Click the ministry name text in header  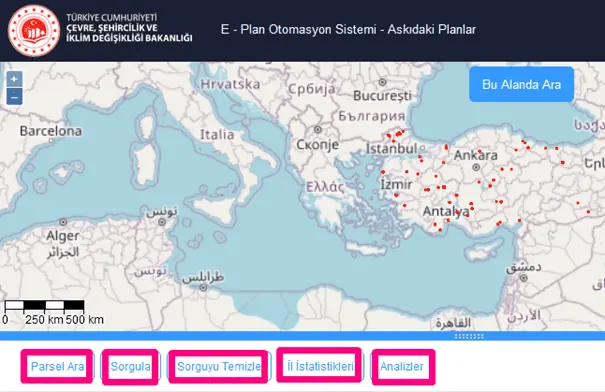(x=129, y=28)
